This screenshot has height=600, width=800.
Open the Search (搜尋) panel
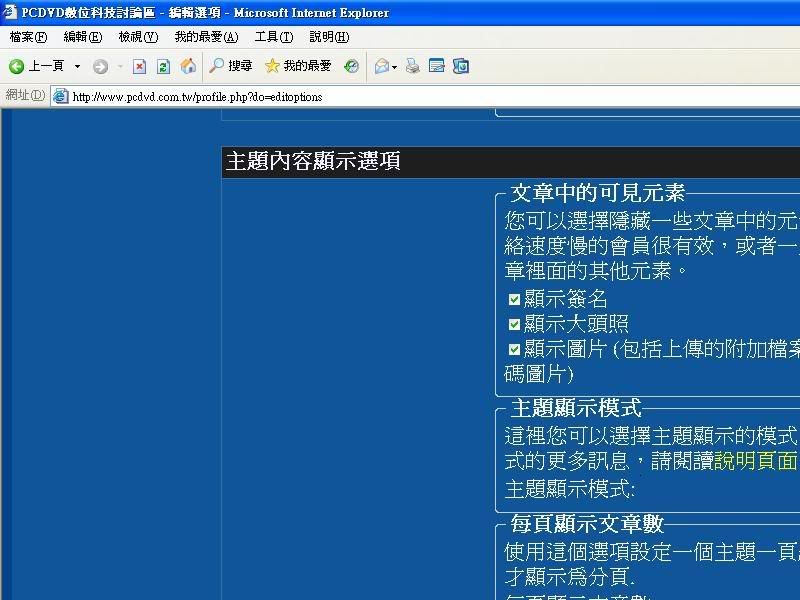tap(230, 66)
